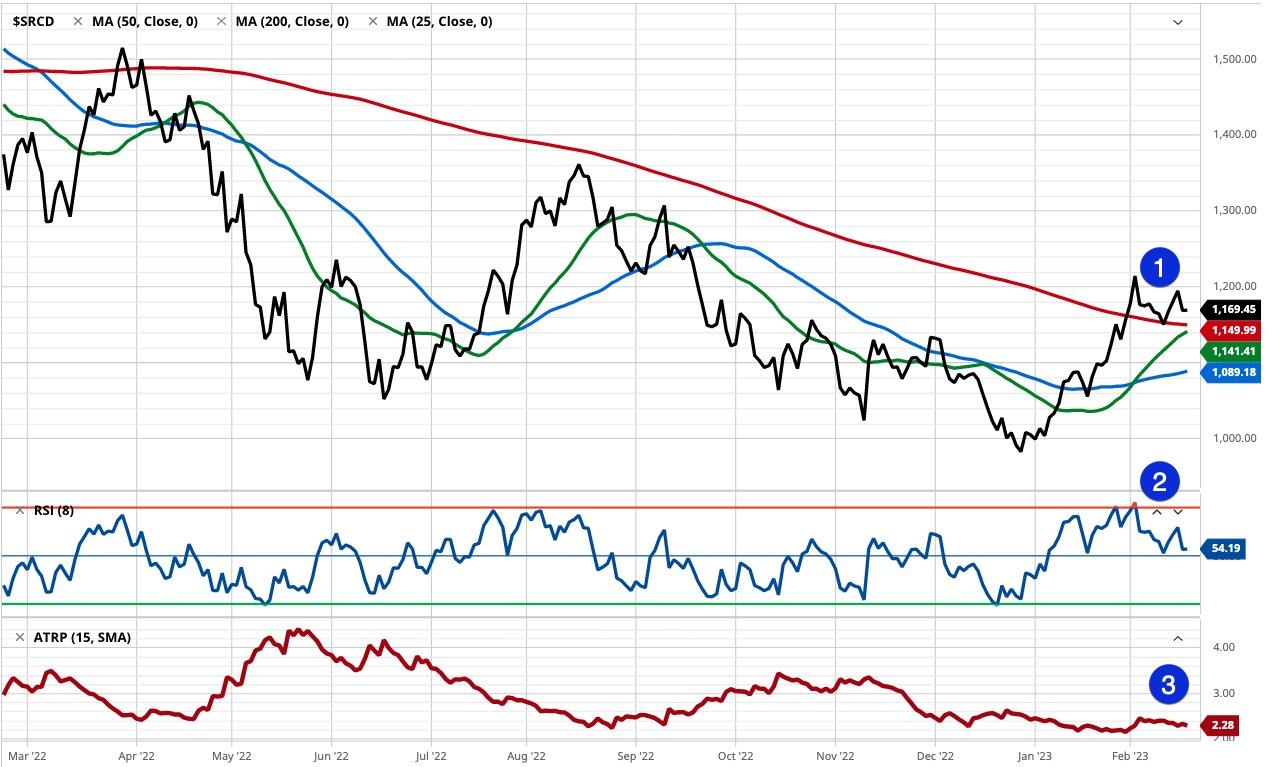The height and width of the screenshot is (767, 1268).
Task: Click the Aug '22 date label
Action: tap(527, 757)
